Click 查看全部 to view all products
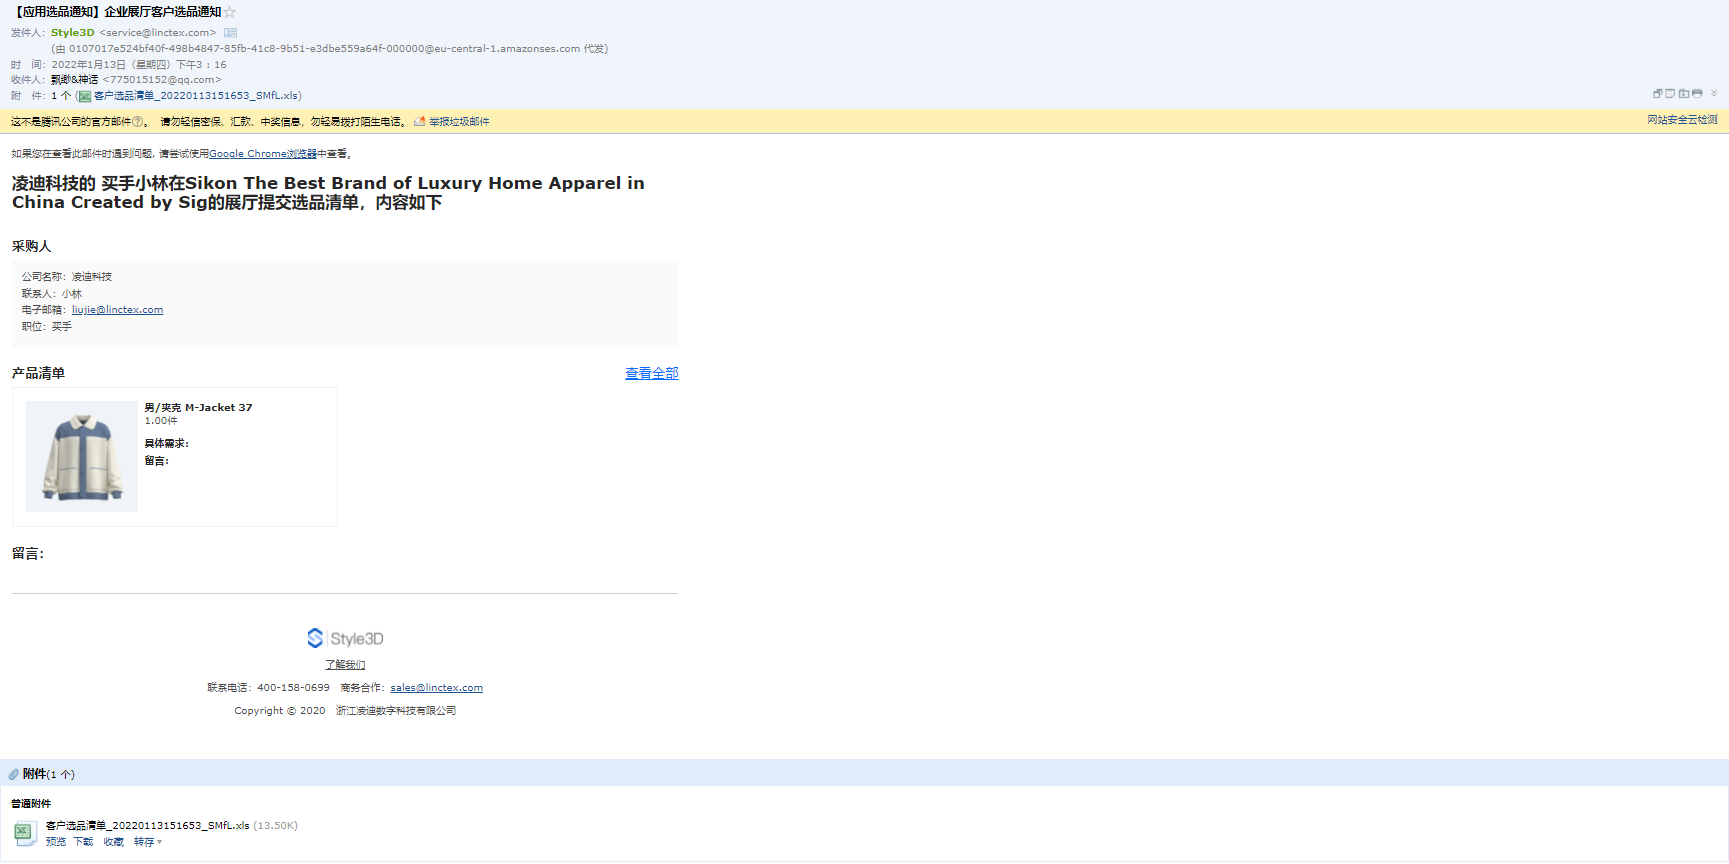The image size is (1729, 864). [651, 373]
